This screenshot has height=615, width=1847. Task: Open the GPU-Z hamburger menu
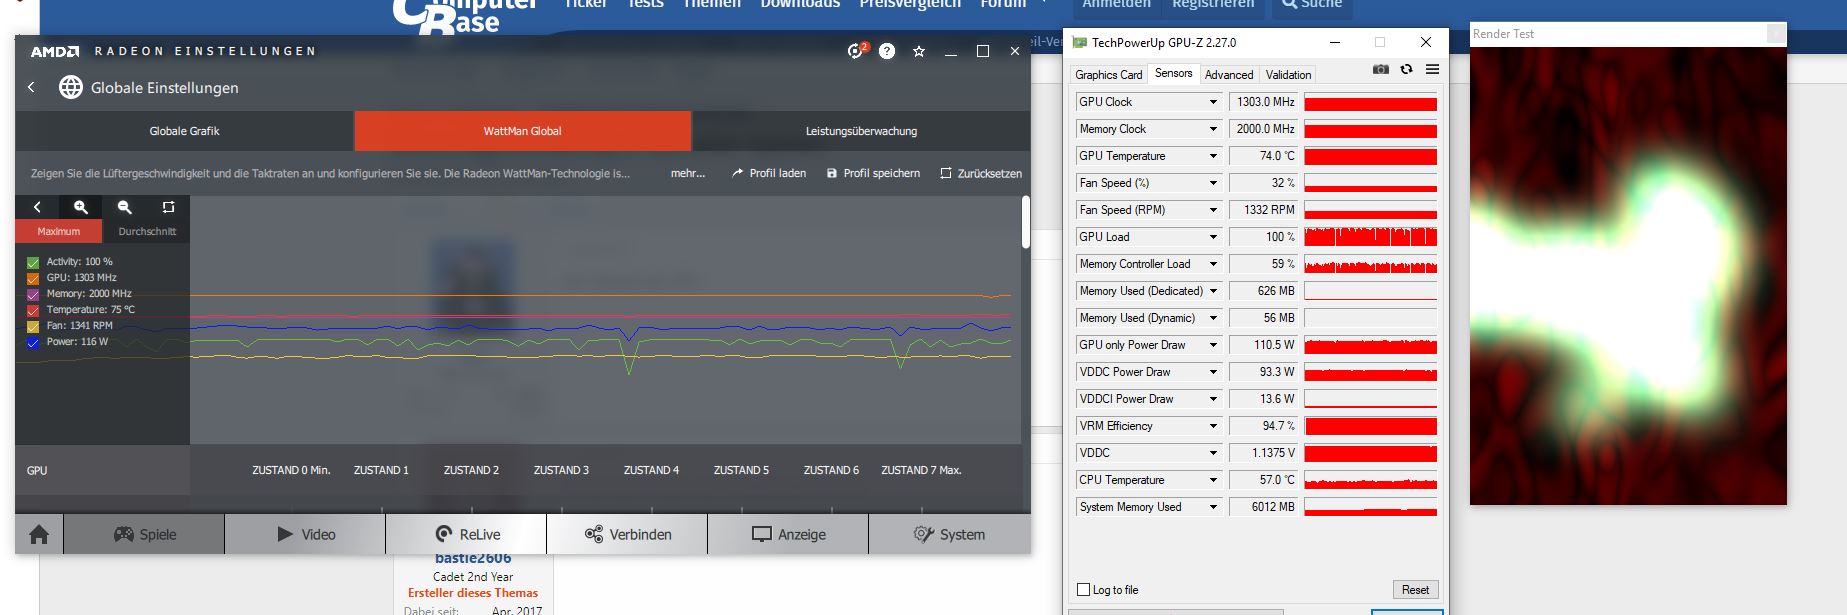coord(1432,69)
